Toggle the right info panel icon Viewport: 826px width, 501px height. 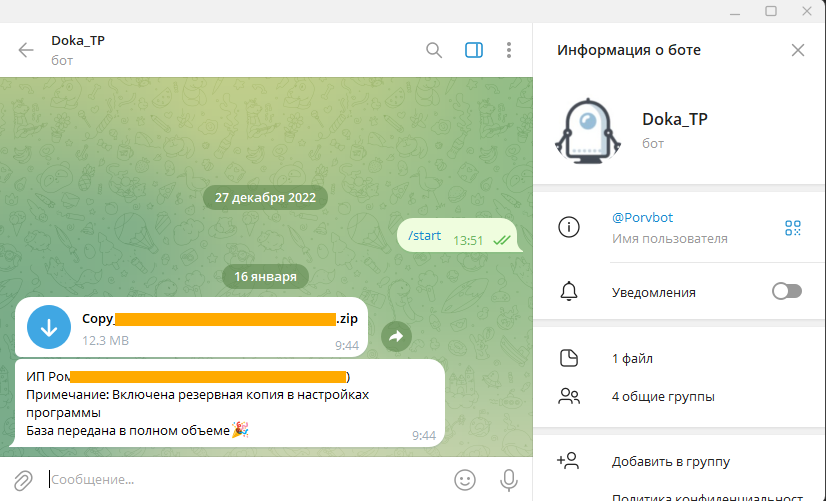tap(474, 50)
